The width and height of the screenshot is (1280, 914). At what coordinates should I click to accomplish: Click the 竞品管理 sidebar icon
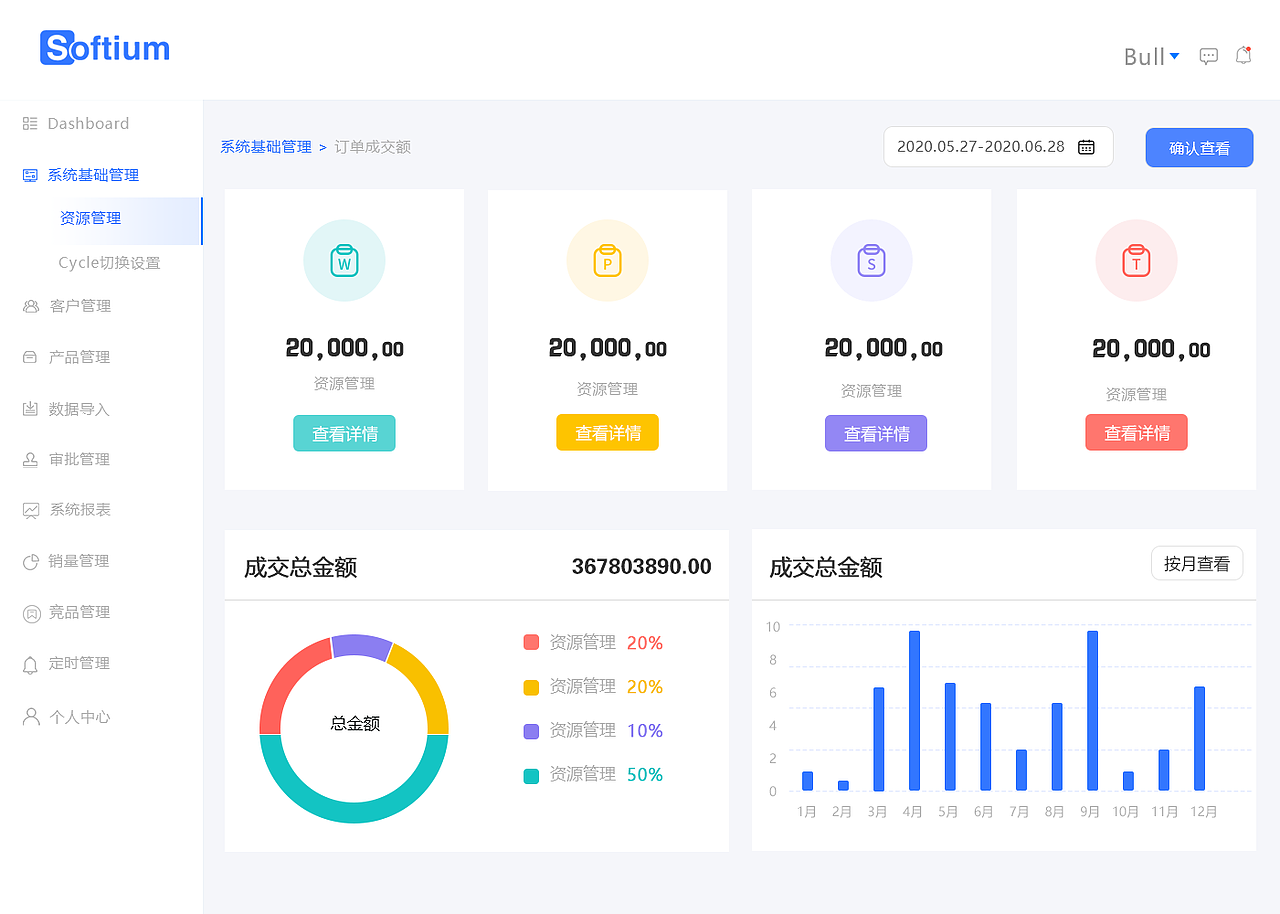pyautogui.click(x=31, y=613)
